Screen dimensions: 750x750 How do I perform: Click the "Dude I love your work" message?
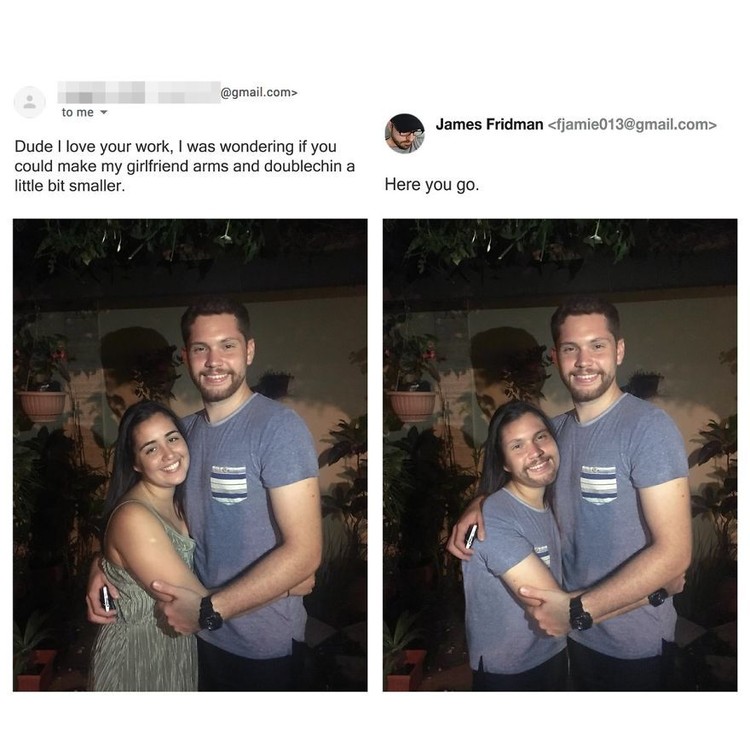[x=185, y=166]
